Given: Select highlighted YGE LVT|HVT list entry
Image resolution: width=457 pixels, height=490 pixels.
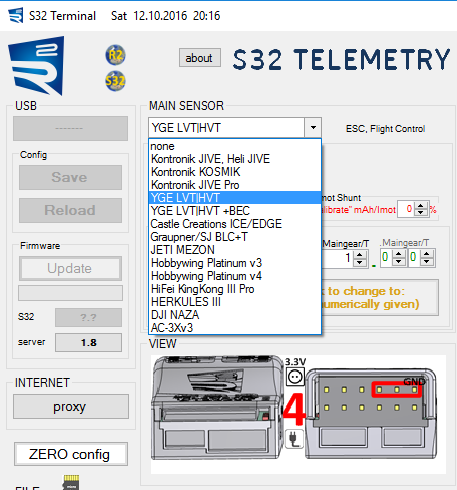Looking at the screenshot, I should click(235, 198).
